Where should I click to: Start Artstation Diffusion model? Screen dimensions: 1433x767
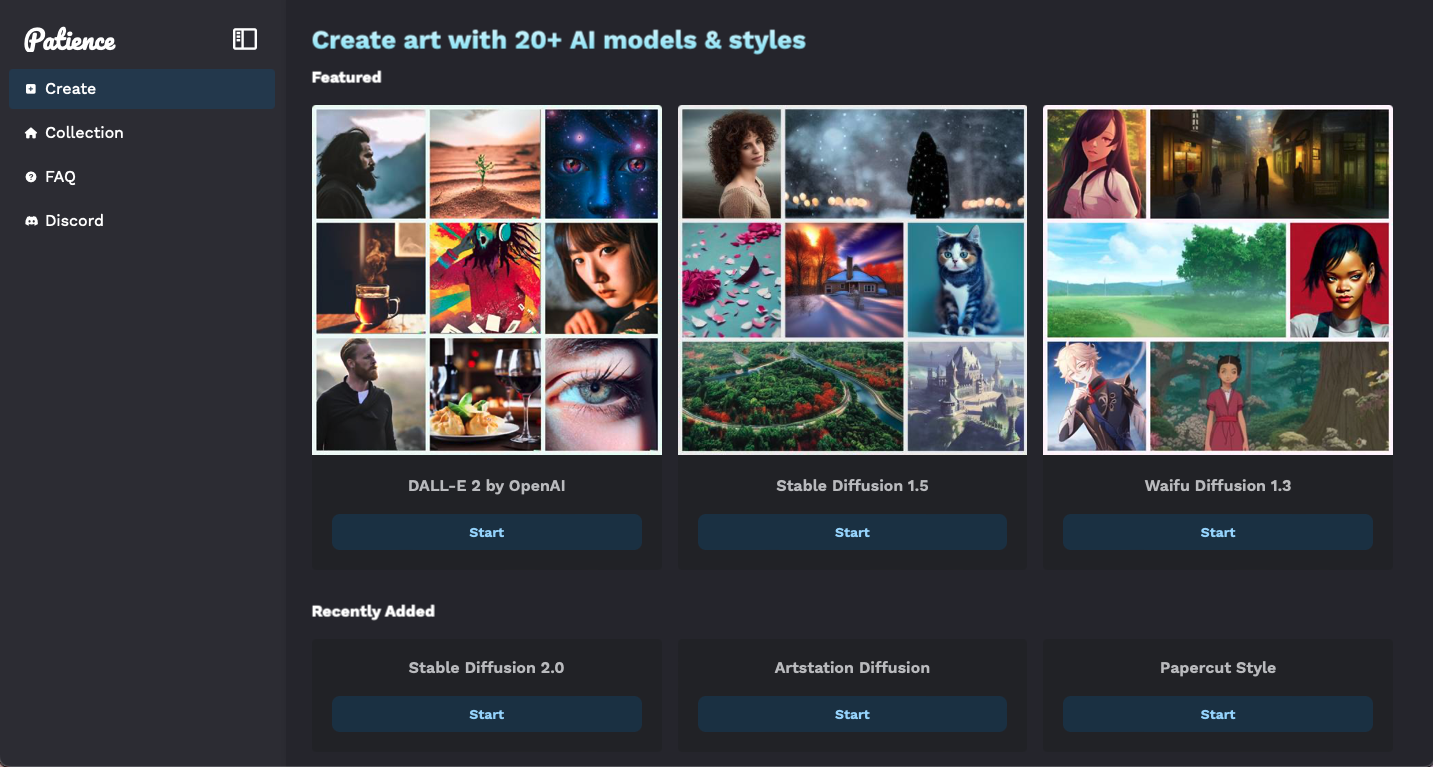(x=852, y=715)
